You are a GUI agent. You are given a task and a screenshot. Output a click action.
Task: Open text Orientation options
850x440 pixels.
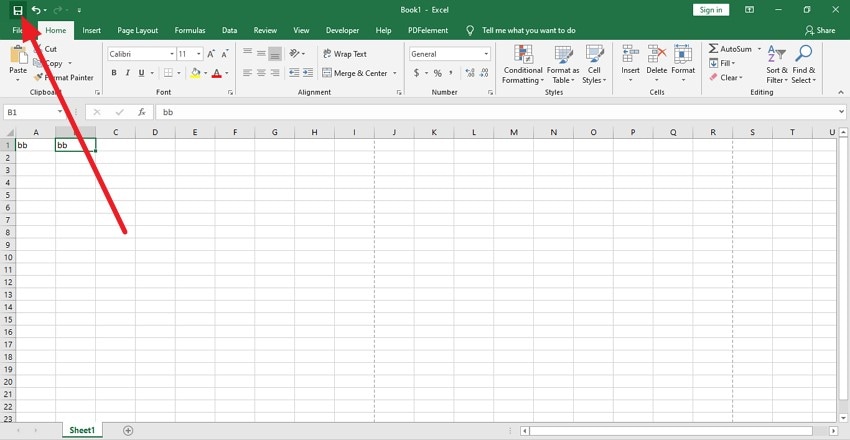coord(297,53)
